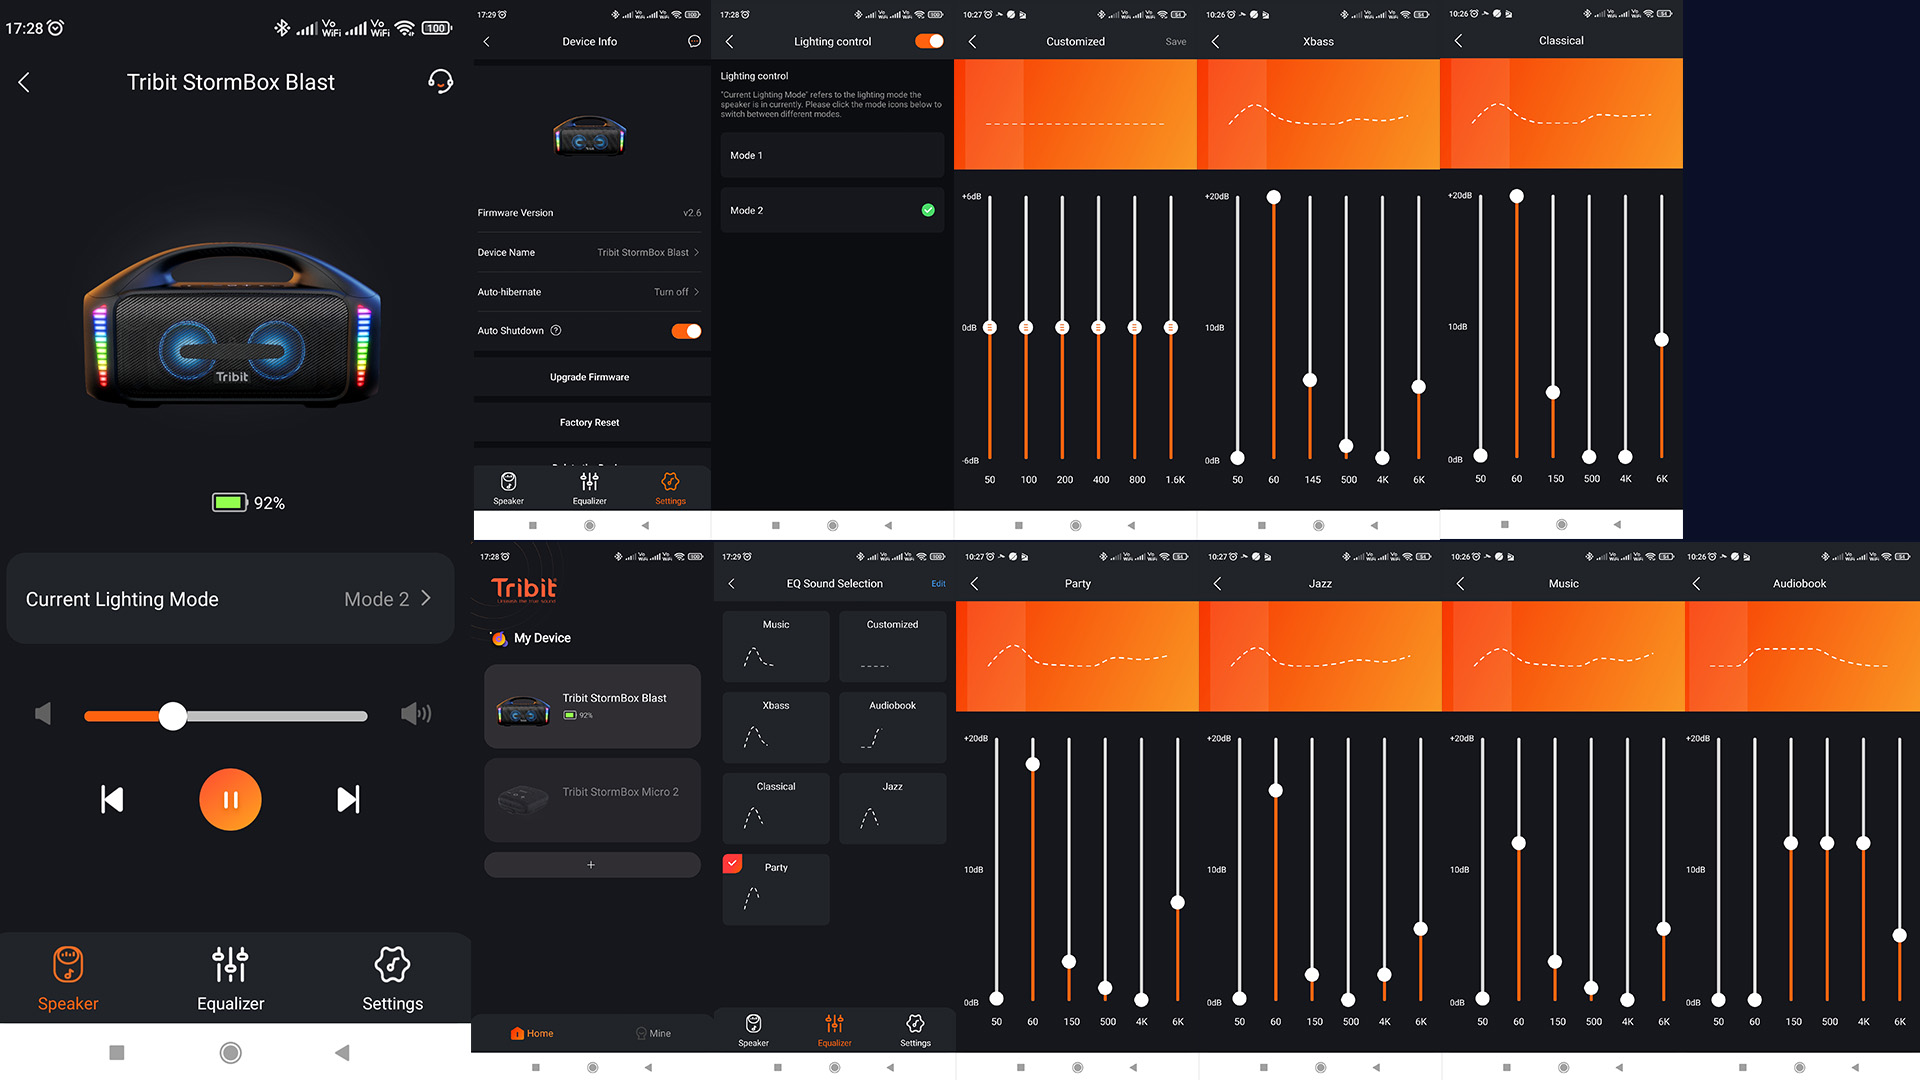
Task: Go back from EQ Sound Selection screen
Action: [x=732, y=583]
